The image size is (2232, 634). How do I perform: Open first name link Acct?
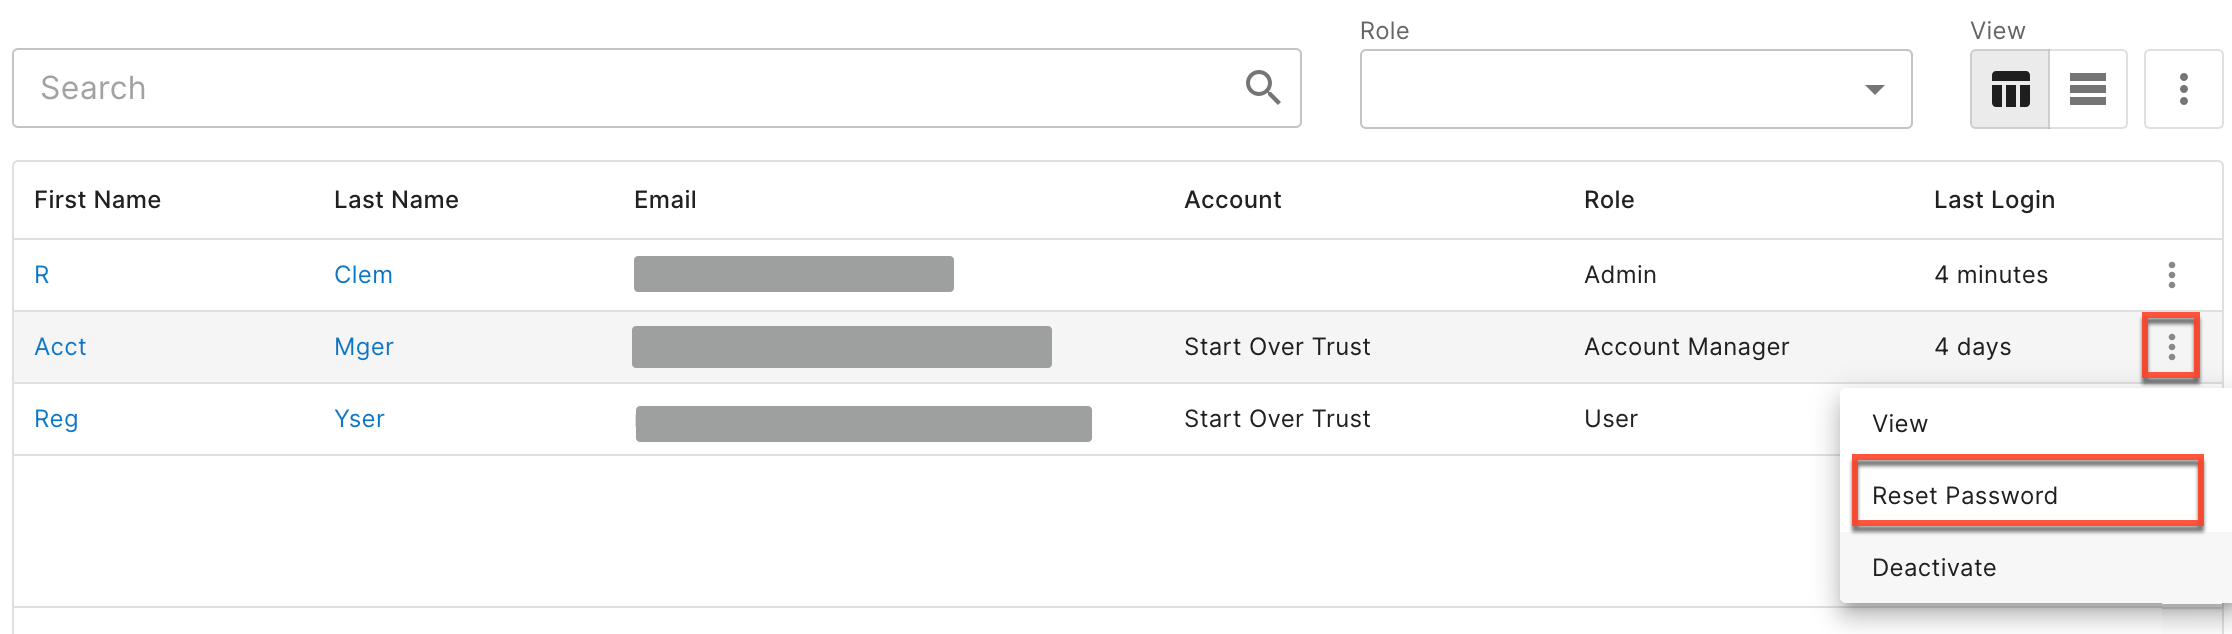coord(60,347)
